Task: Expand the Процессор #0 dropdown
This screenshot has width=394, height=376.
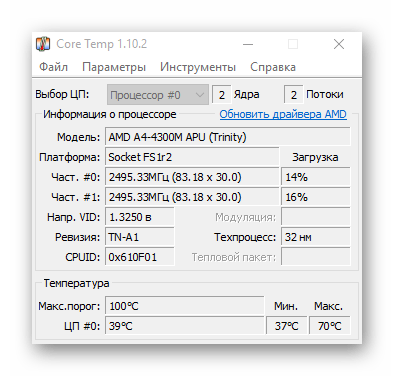Action: click(158, 95)
